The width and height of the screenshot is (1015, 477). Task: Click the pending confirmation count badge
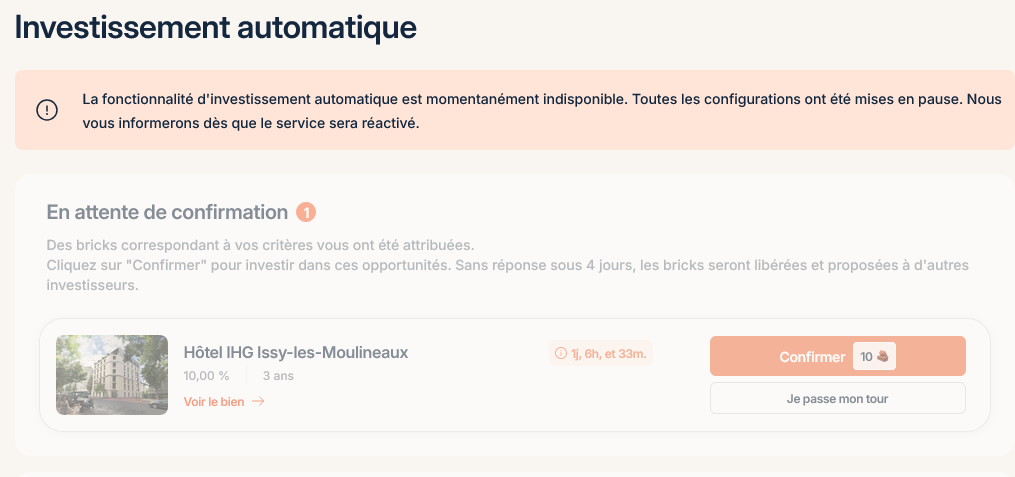coord(306,212)
